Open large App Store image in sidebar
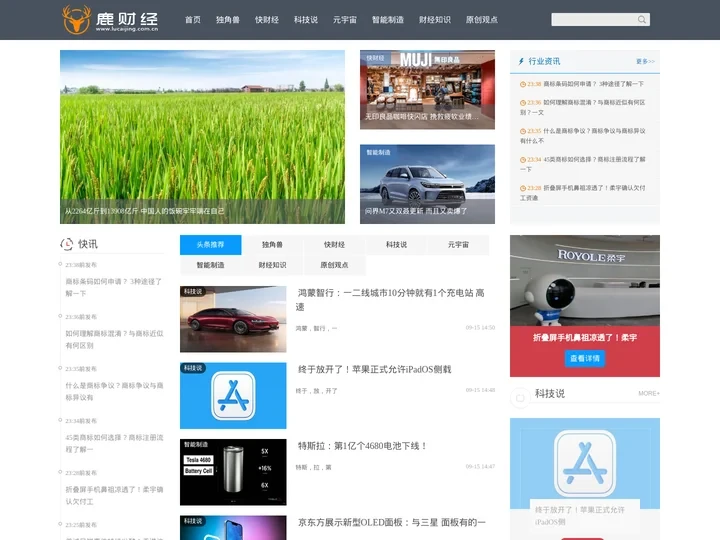 pyautogui.click(x=585, y=464)
